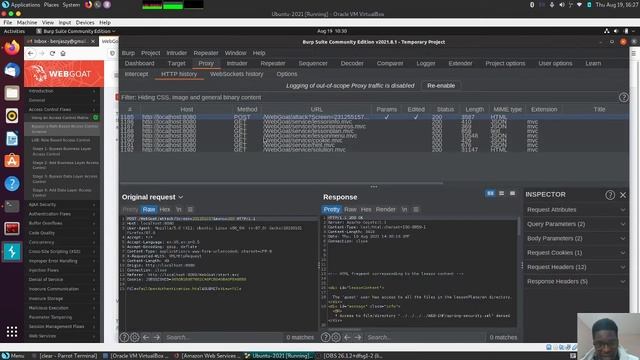
Task: Expand Request Headers (12) section
Action: tap(576, 267)
